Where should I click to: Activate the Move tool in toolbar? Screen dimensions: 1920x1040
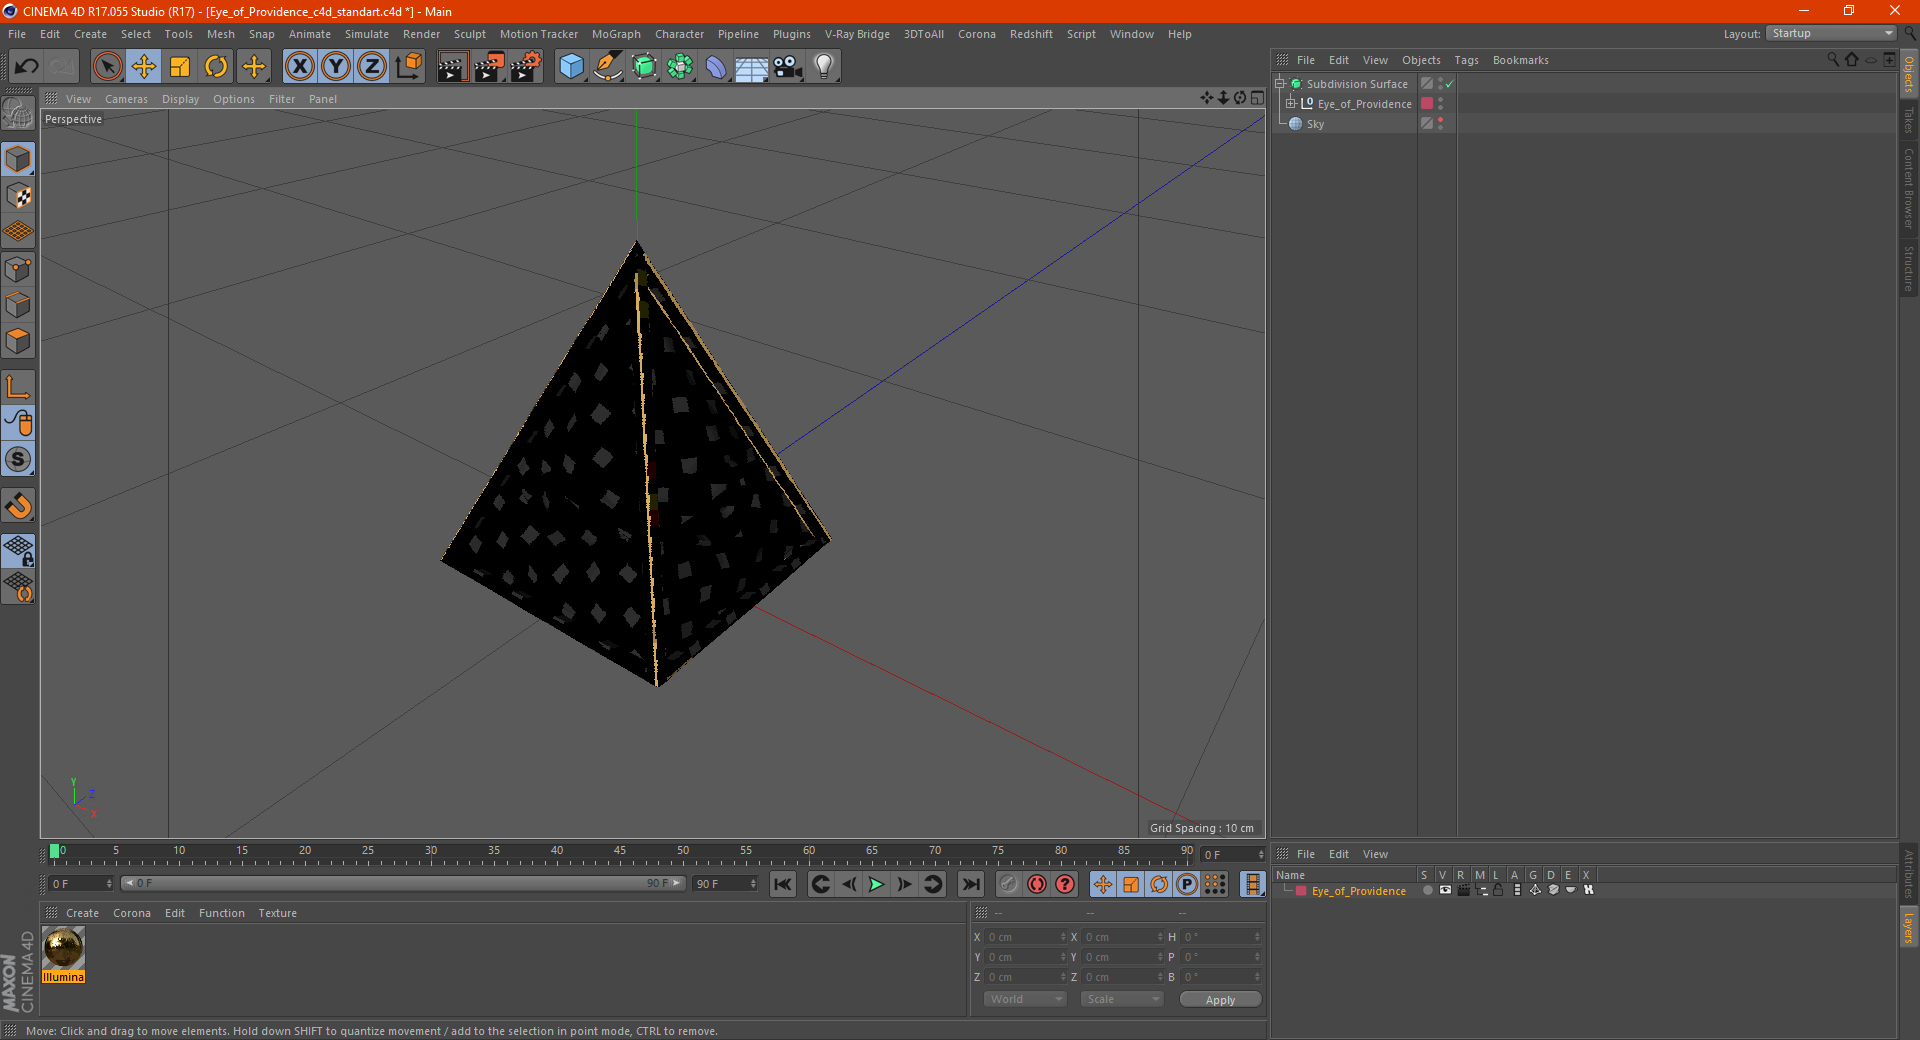144,67
